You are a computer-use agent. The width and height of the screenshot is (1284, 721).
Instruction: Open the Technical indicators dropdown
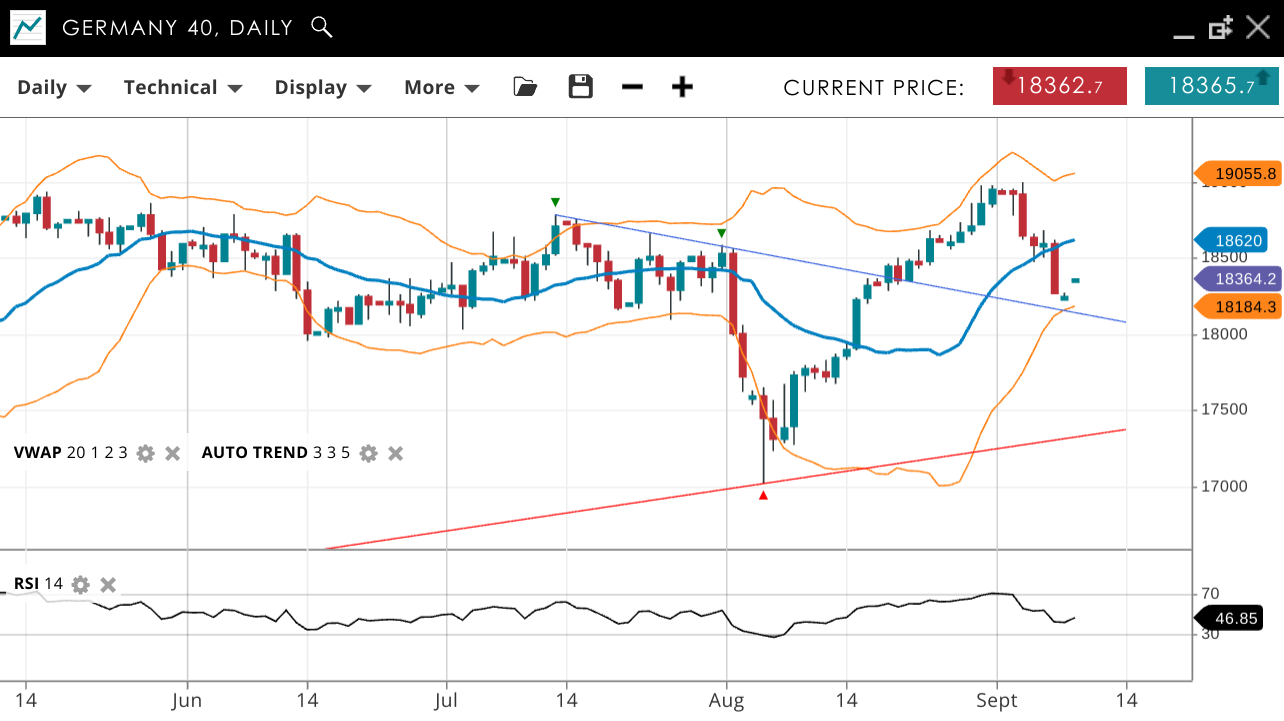tap(183, 88)
